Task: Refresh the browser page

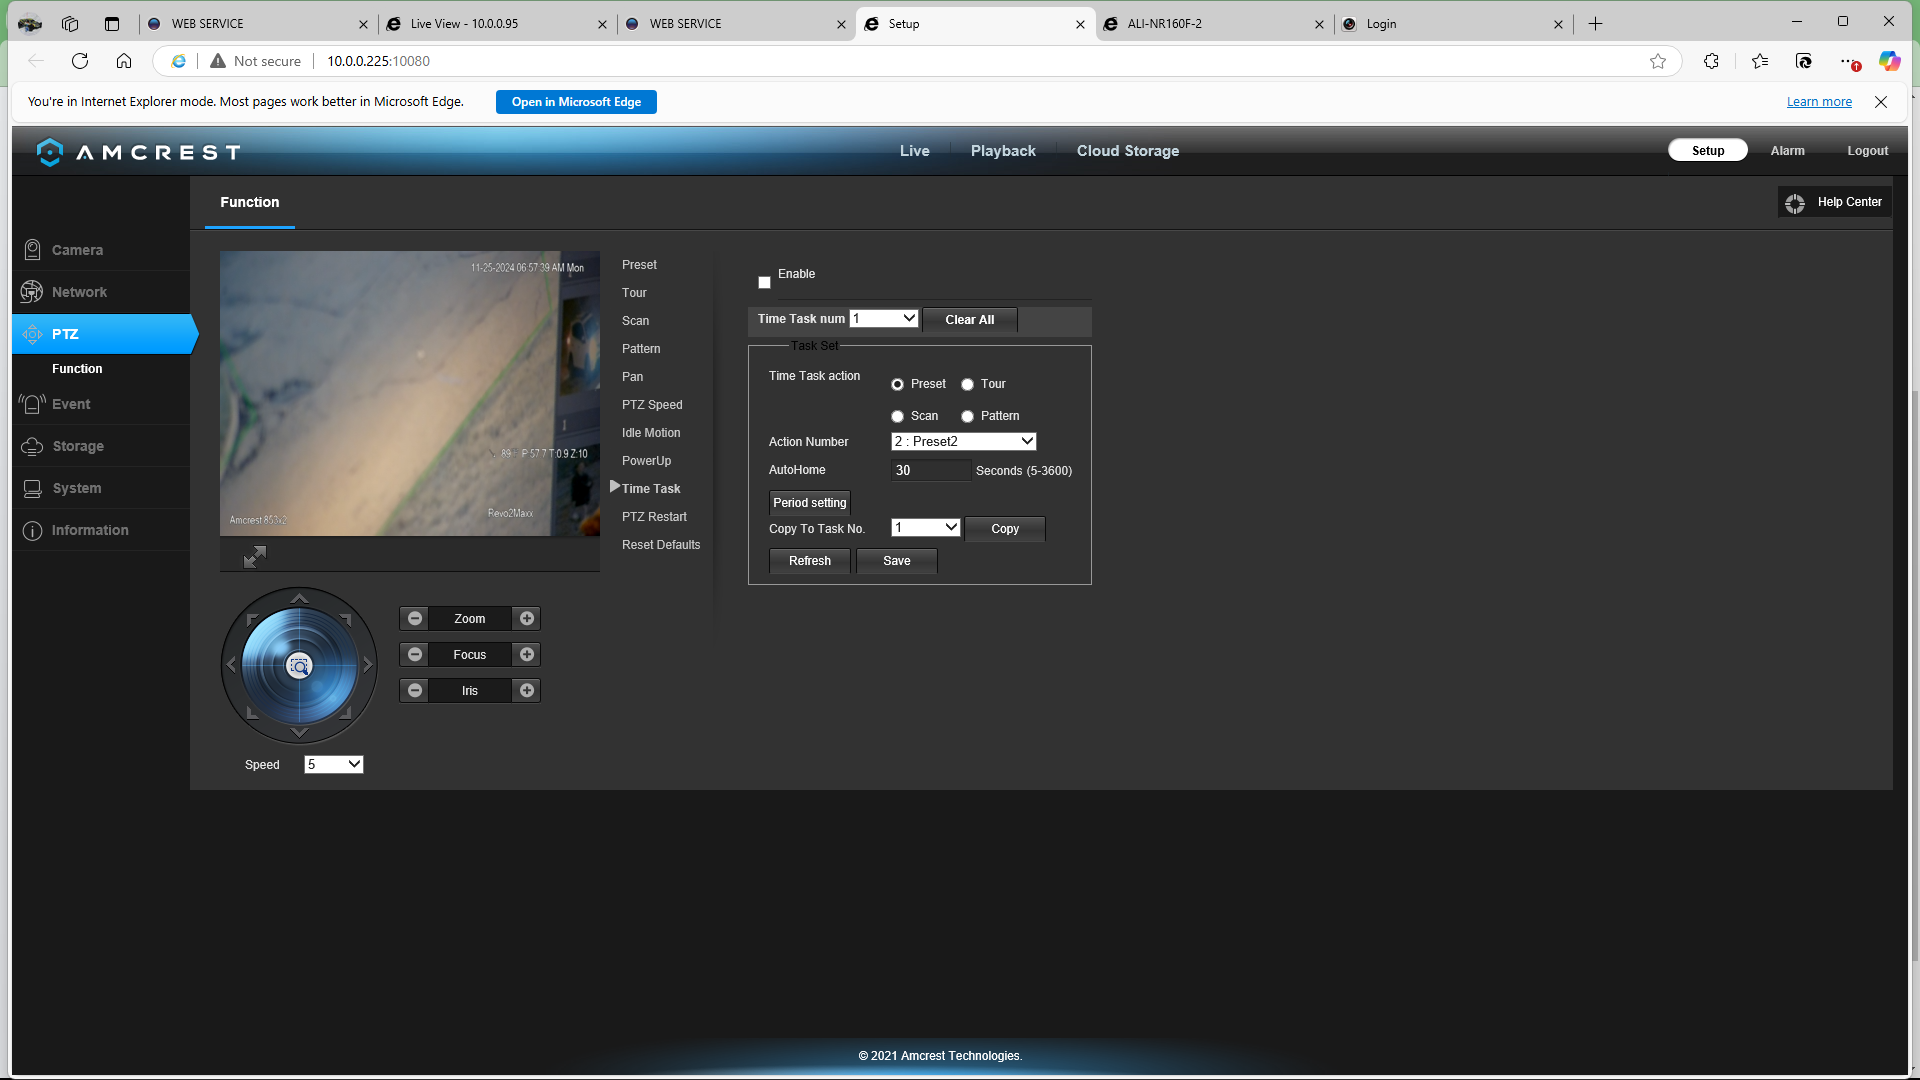Action: 80,61
